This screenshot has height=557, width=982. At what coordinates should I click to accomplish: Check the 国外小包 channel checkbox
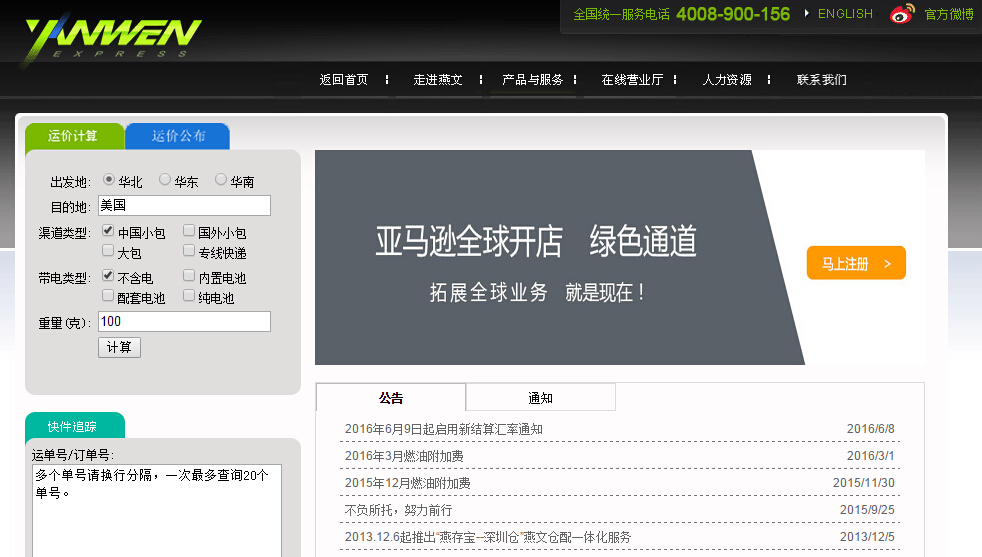pos(189,231)
